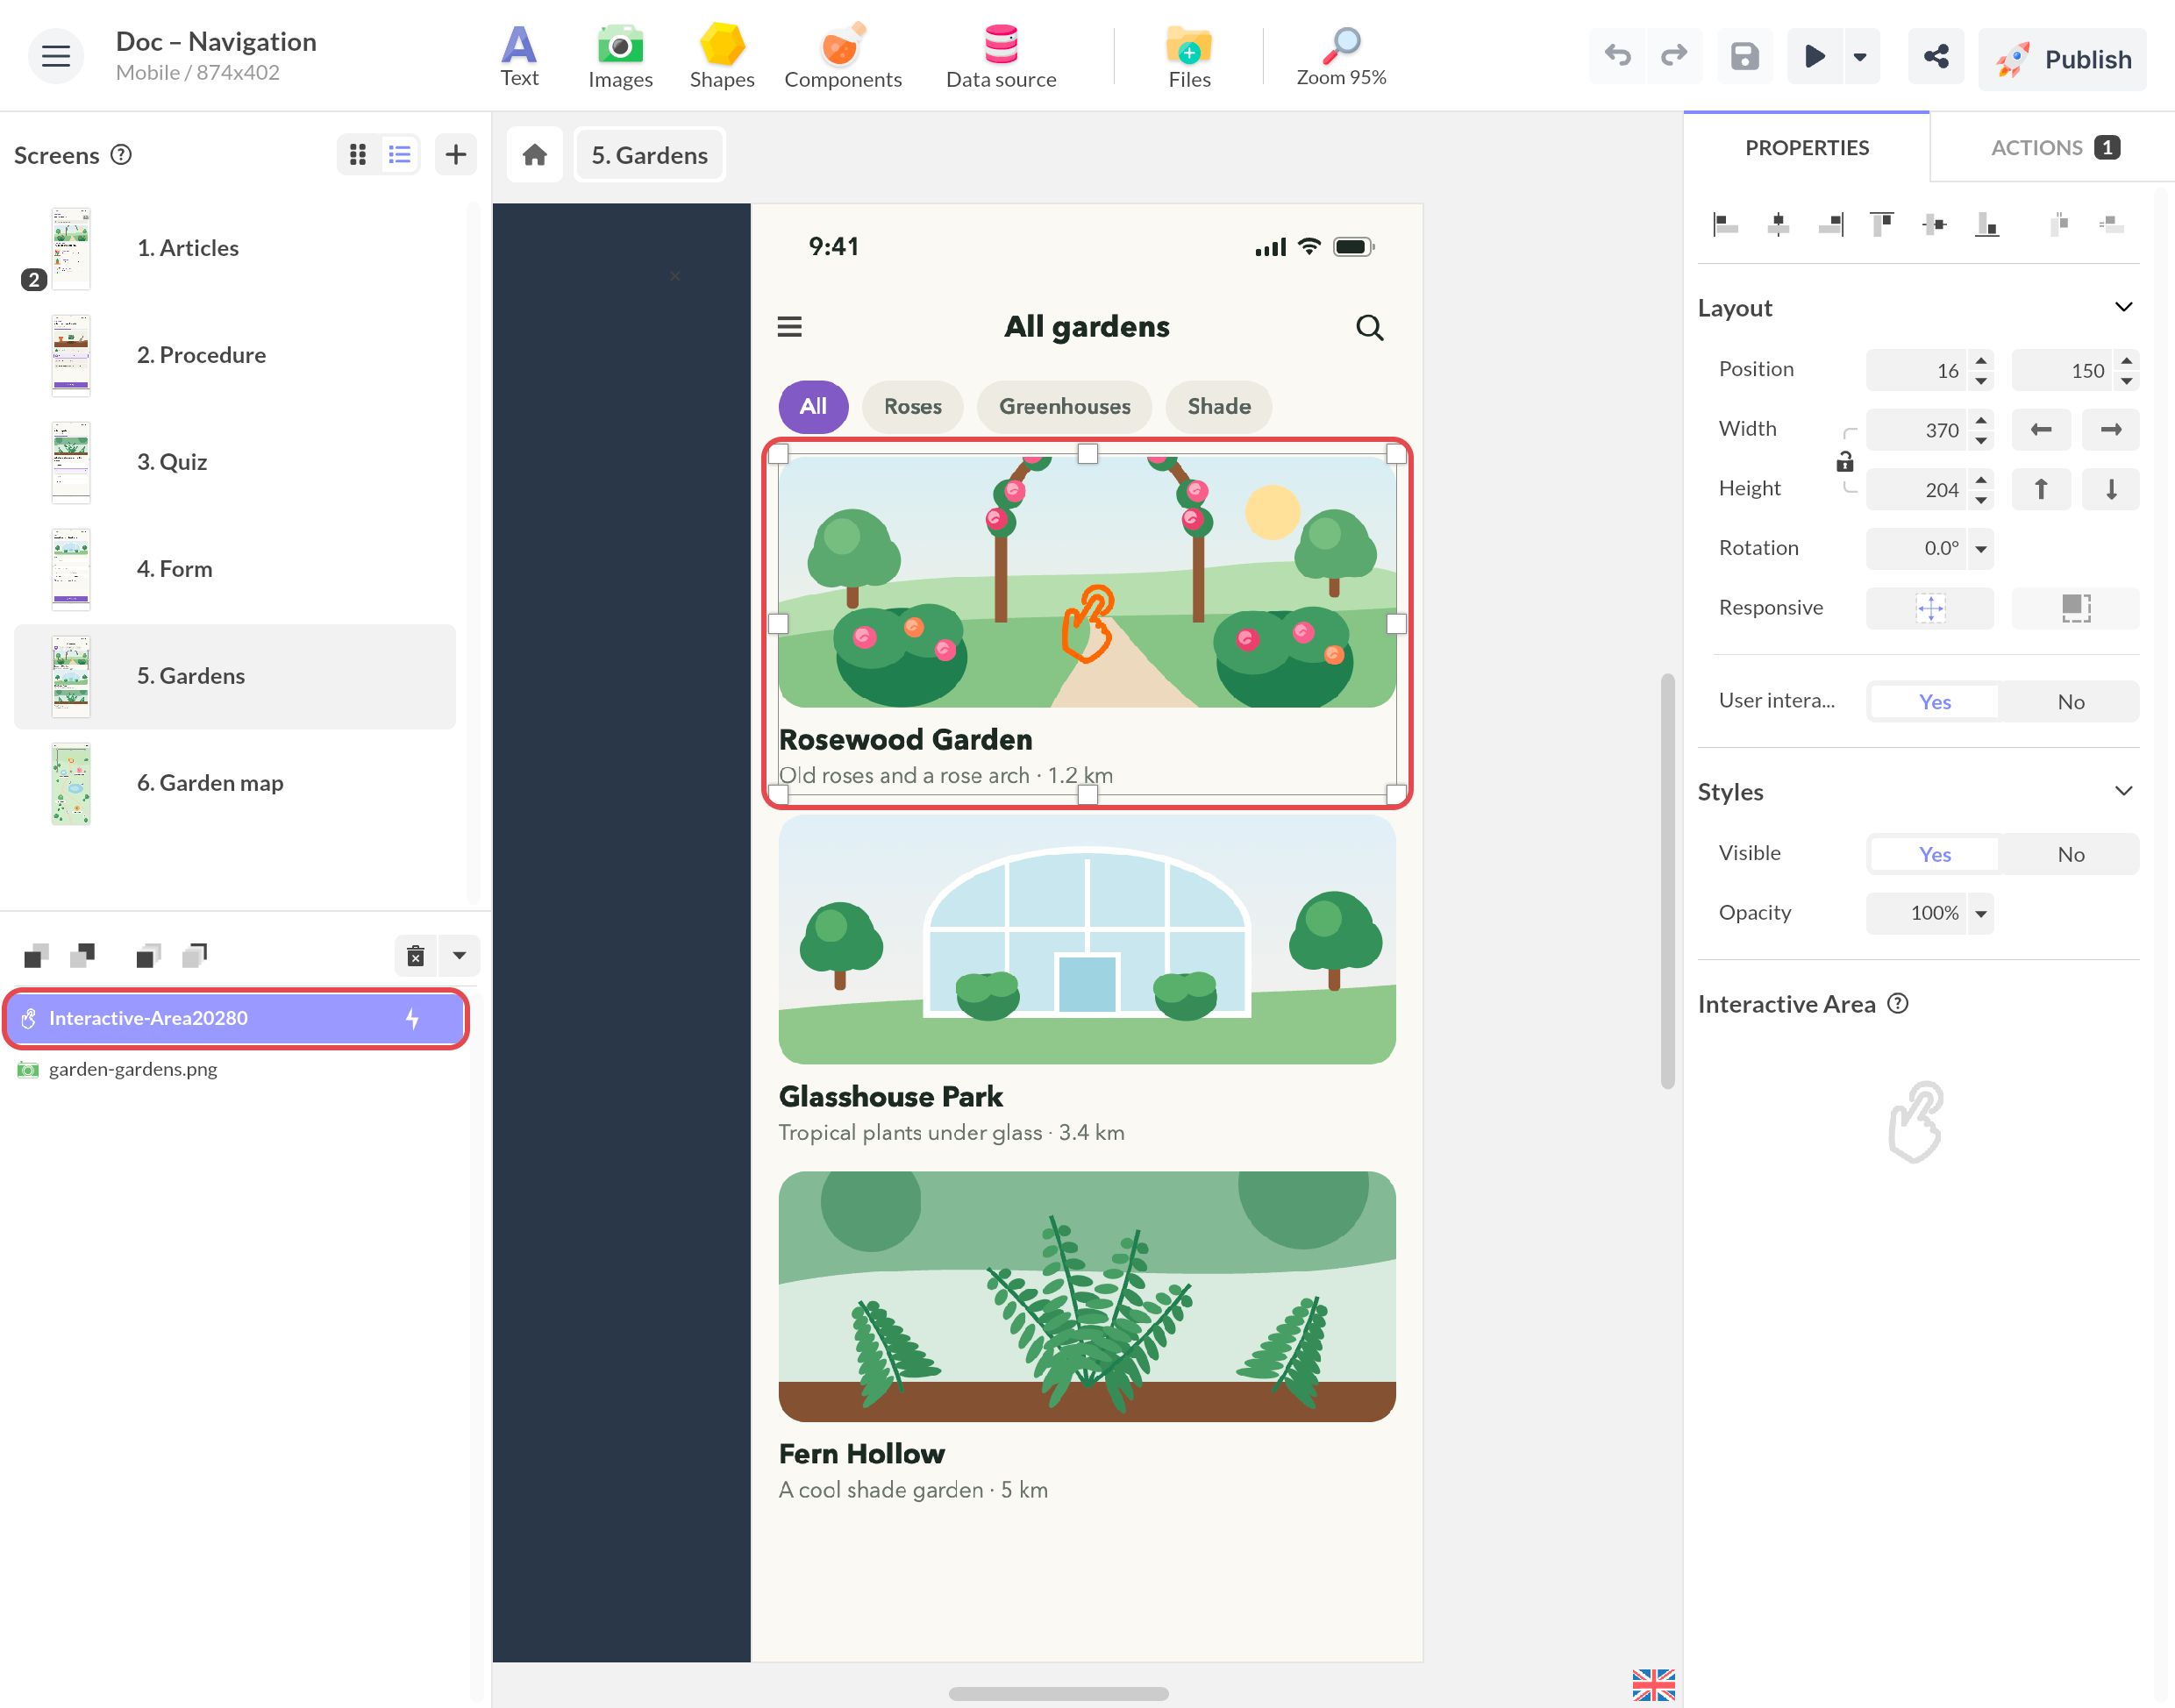Open the Images tool
The image size is (2175, 1708).
click(x=620, y=57)
